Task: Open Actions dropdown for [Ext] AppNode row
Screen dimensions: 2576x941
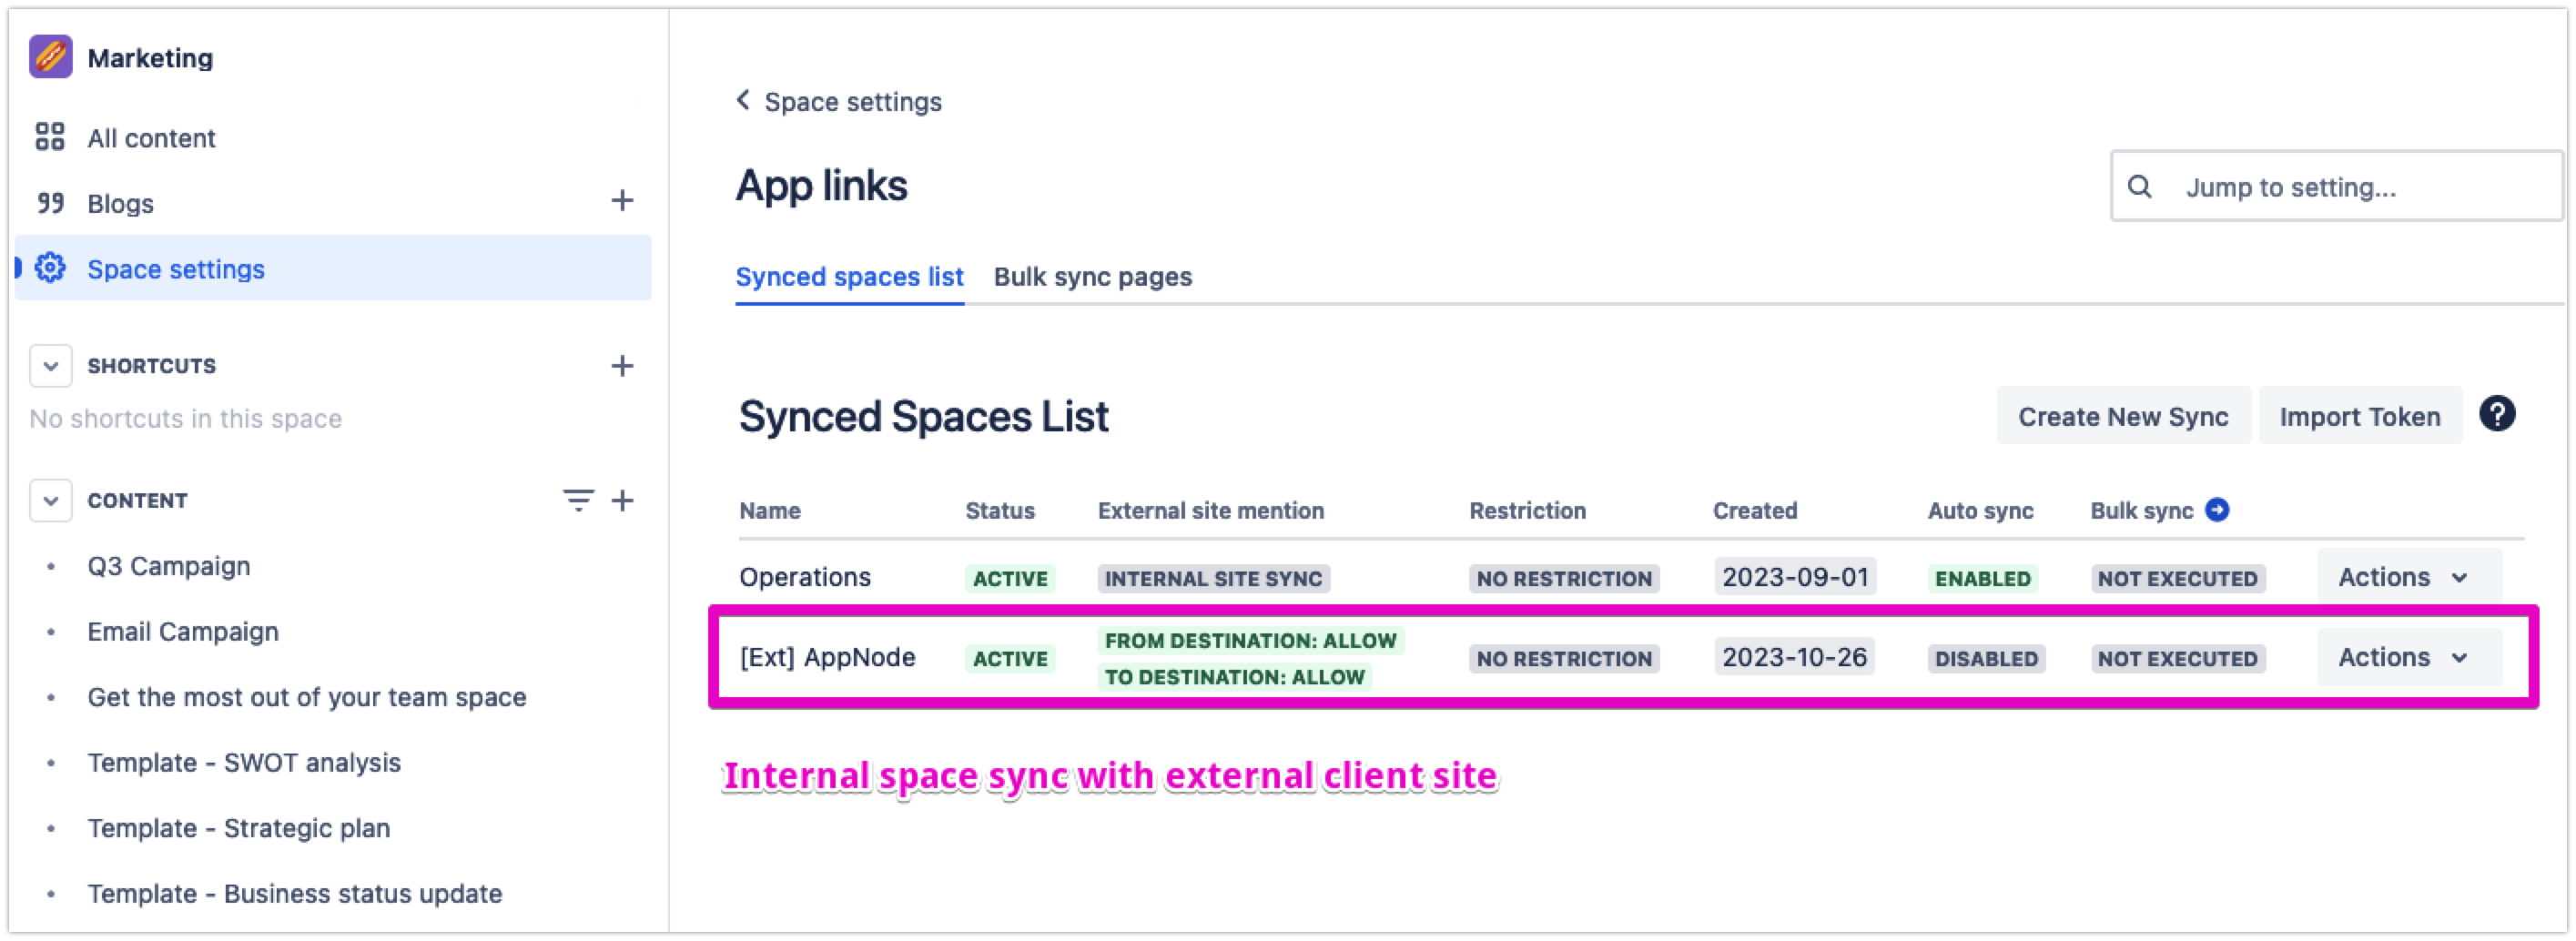Action: click(2409, 657)
